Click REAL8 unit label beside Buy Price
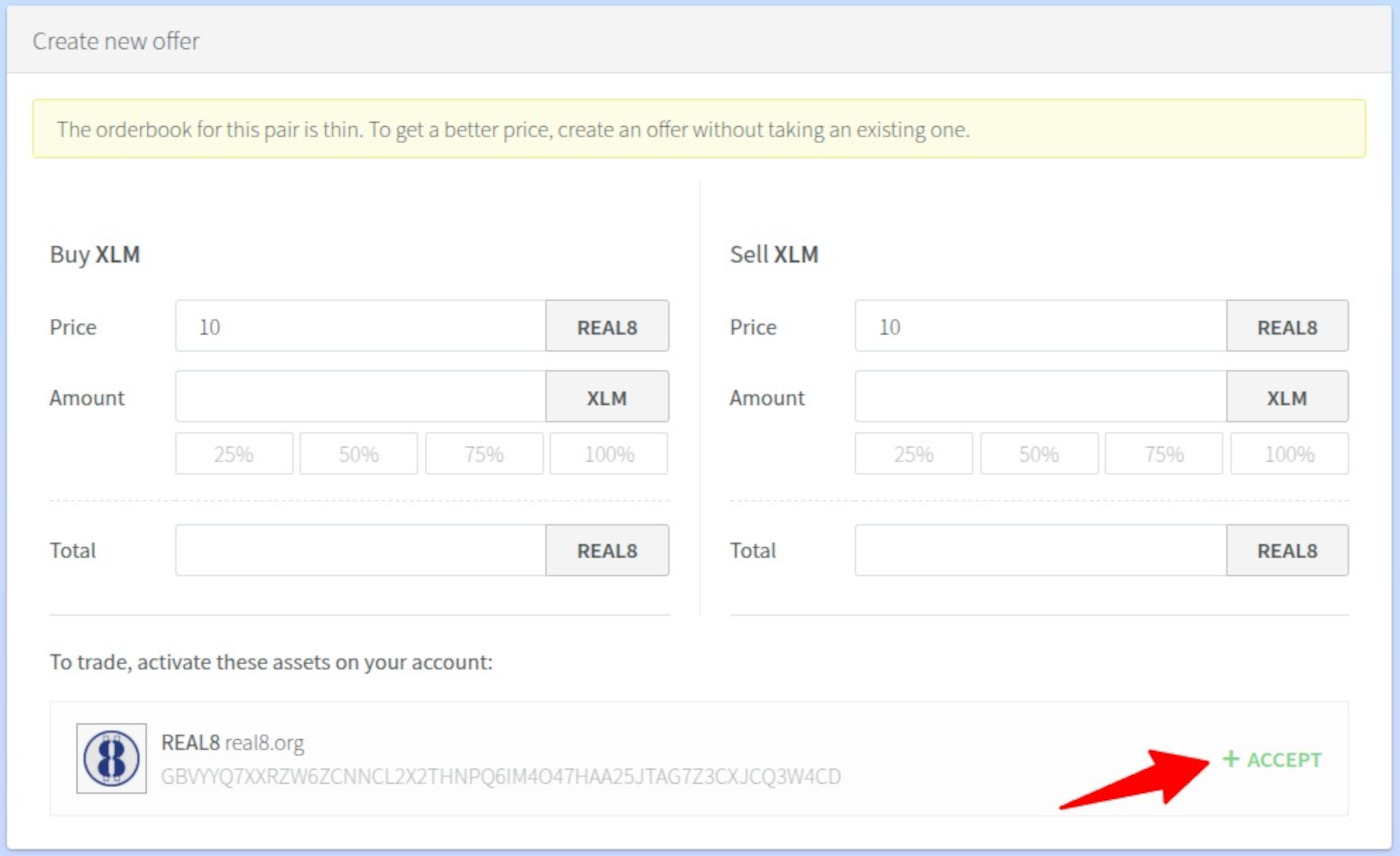 click(x=607, y=326)
